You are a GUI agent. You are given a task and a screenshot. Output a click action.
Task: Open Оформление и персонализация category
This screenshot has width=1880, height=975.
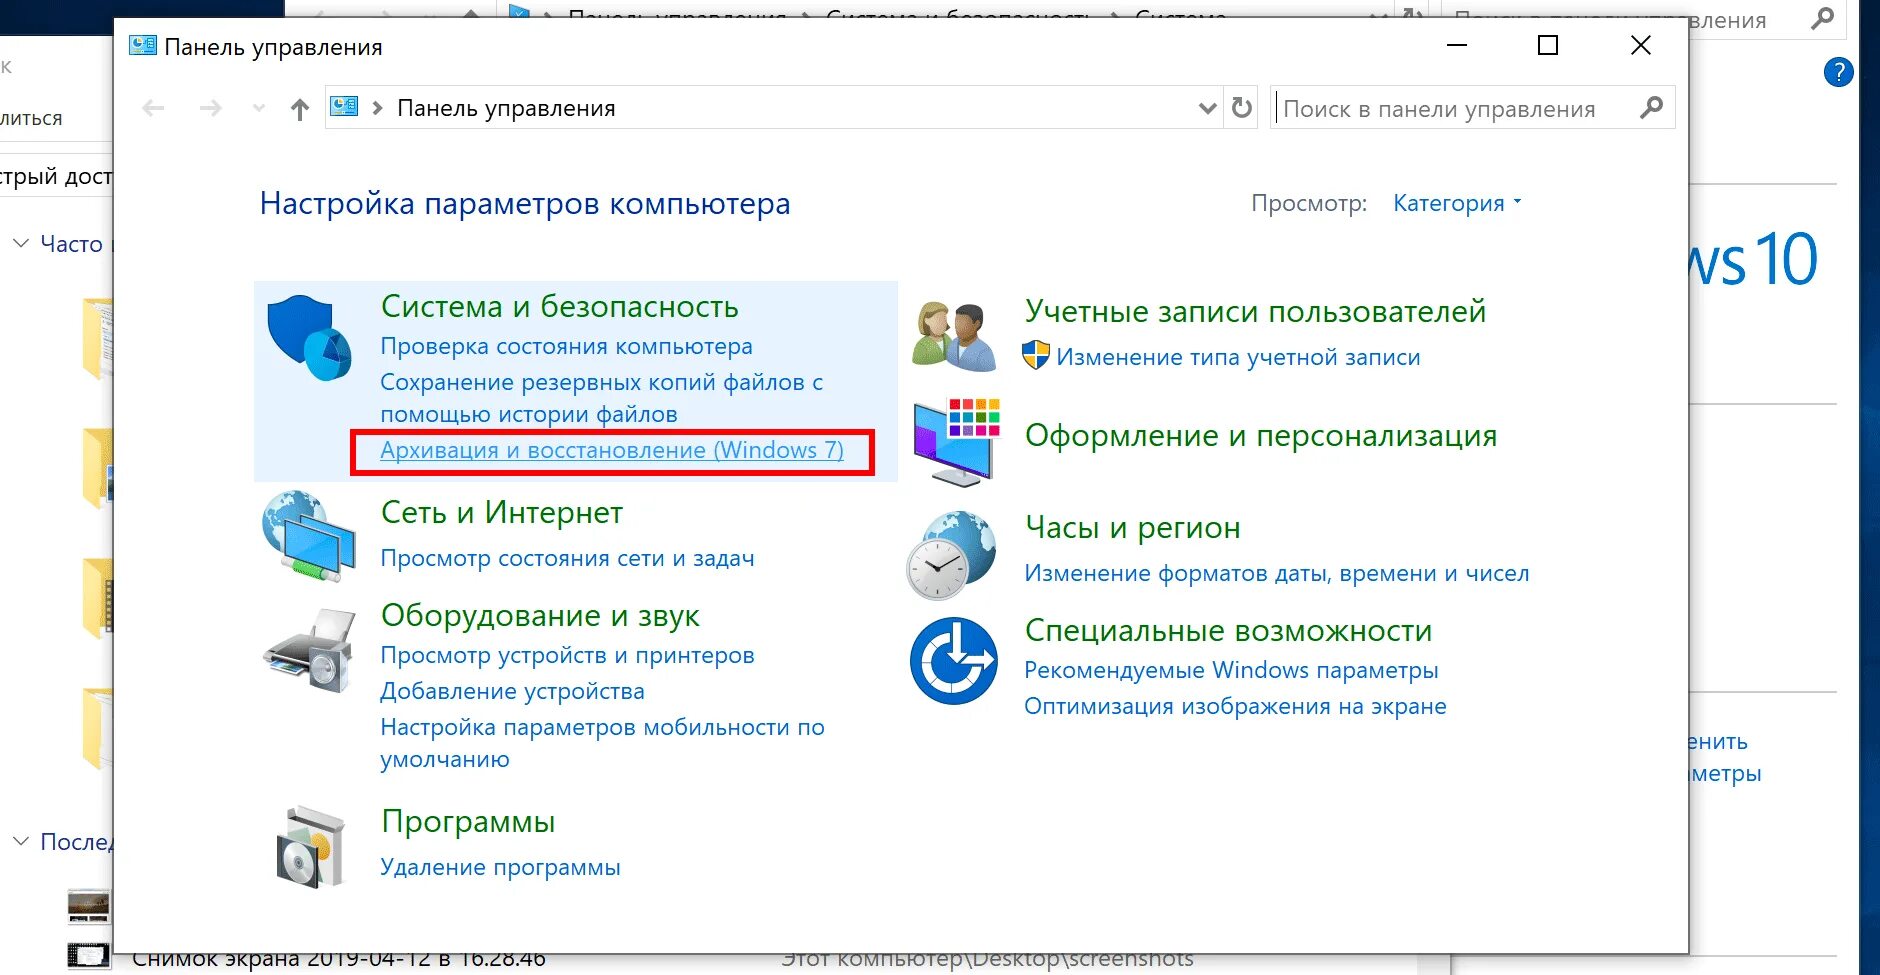coord(1261,435)
